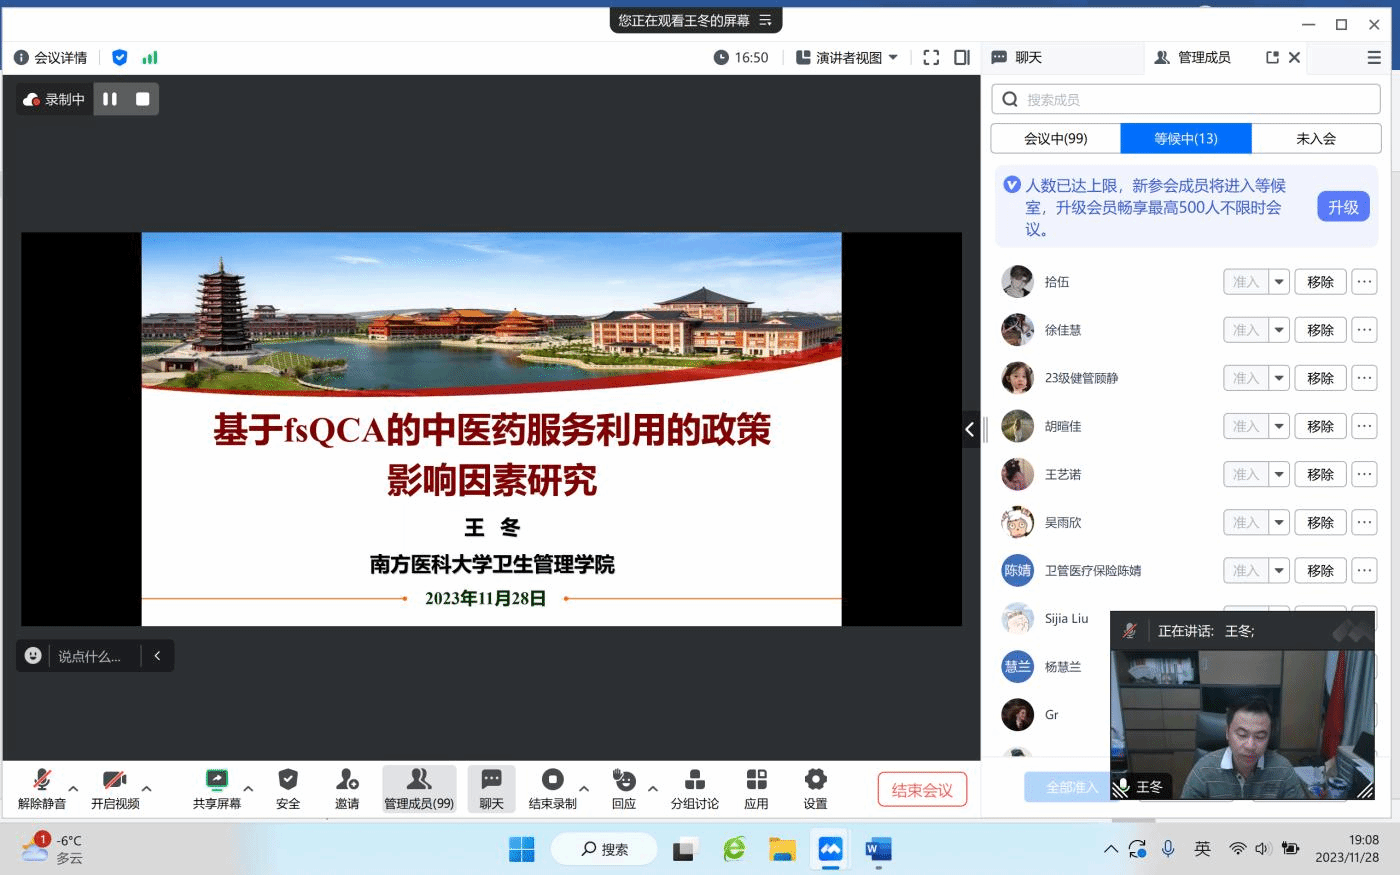Image resolution: width=1400 pixels, height=875 pixels.
Task: Open the 演讲者视图 view dropdown
Action: [847, 58]
